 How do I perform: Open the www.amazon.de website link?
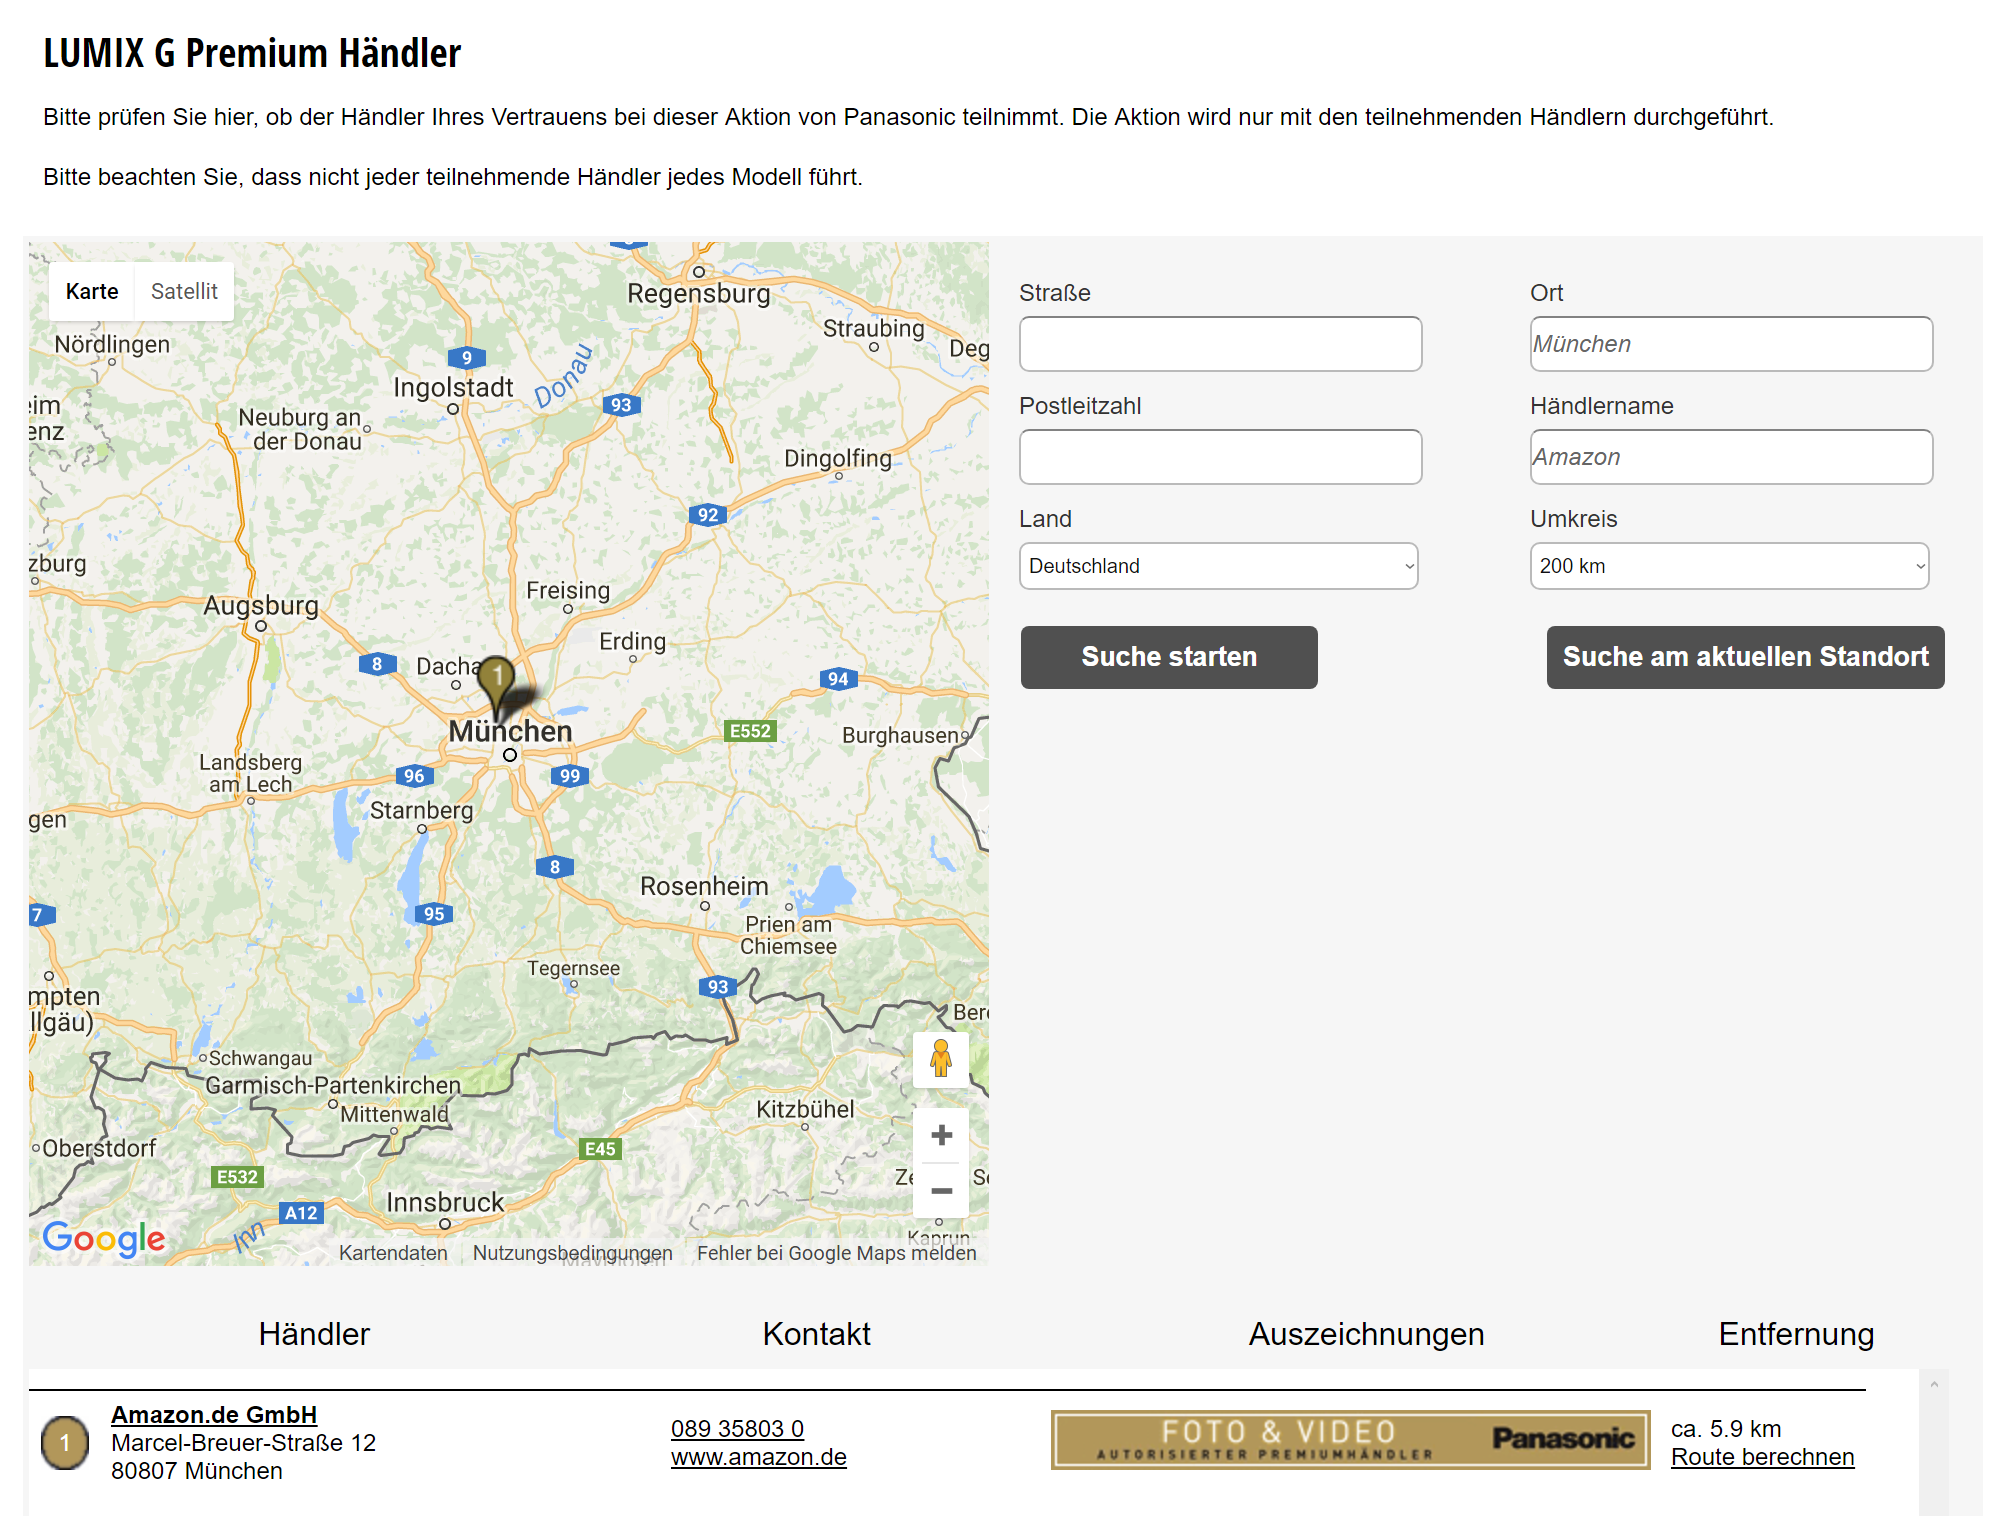758,1457
